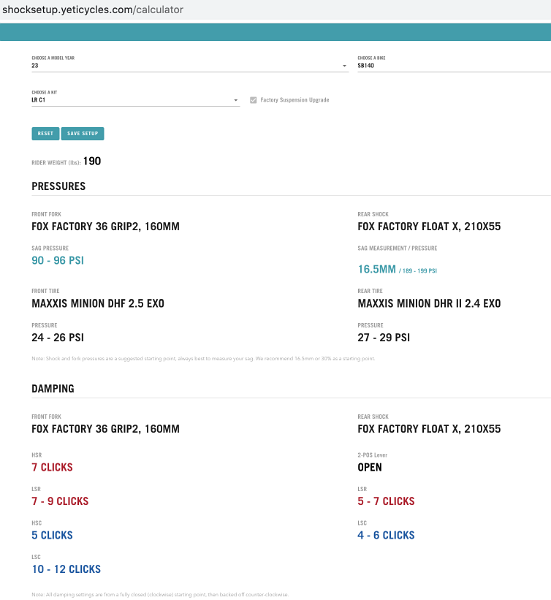551x600 pixels.
Task: Click the fork LSR 7 - 9 Clicks value
Action: tap(60, 501)
